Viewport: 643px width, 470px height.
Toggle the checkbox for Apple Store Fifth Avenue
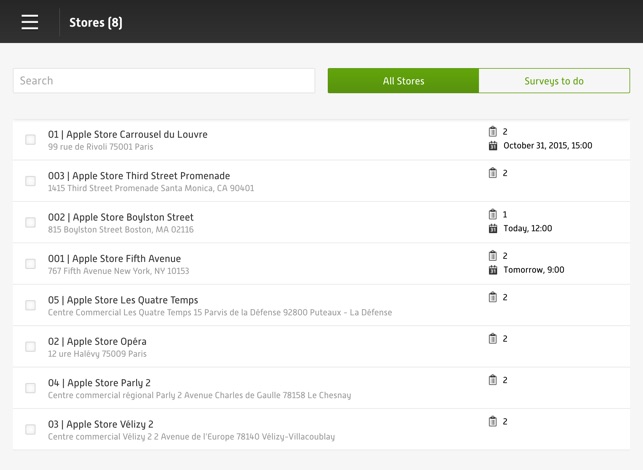[30, 264]
